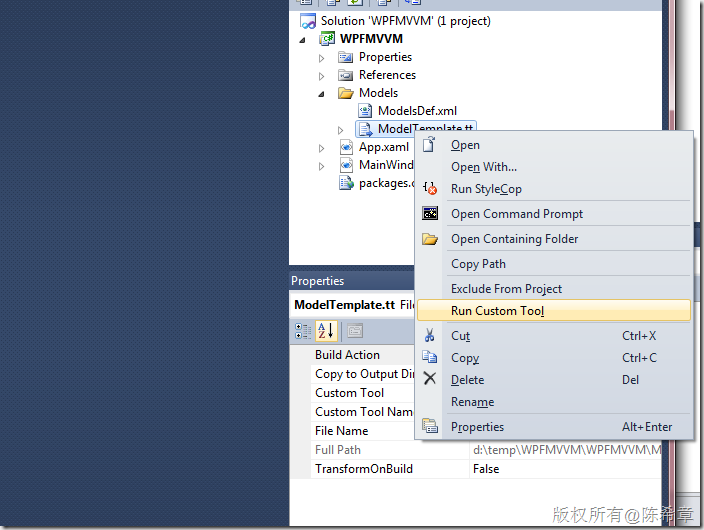Screen dimensions: 704x530
Task: Expand the References node
Action: tap(321, 76)
